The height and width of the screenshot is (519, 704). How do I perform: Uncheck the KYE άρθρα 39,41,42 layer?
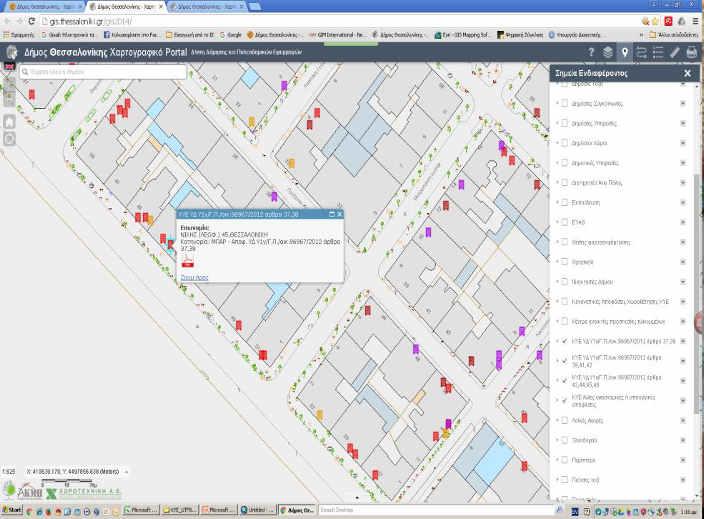pos(564,361)
